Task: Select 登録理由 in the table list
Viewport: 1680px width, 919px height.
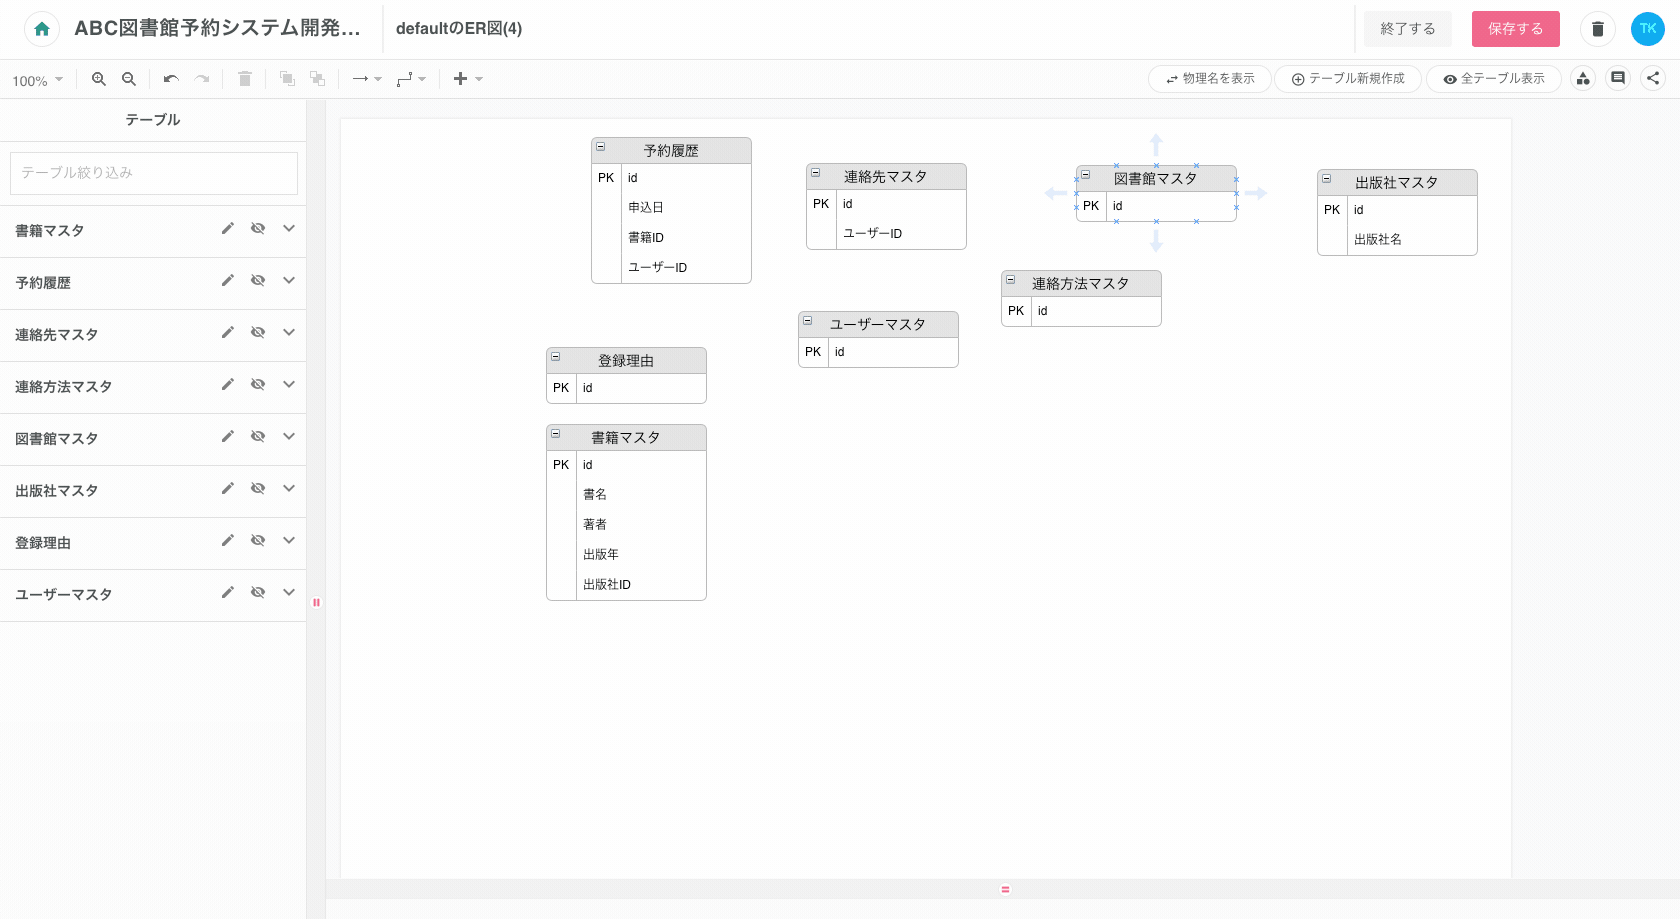Action: click(43, 543)
